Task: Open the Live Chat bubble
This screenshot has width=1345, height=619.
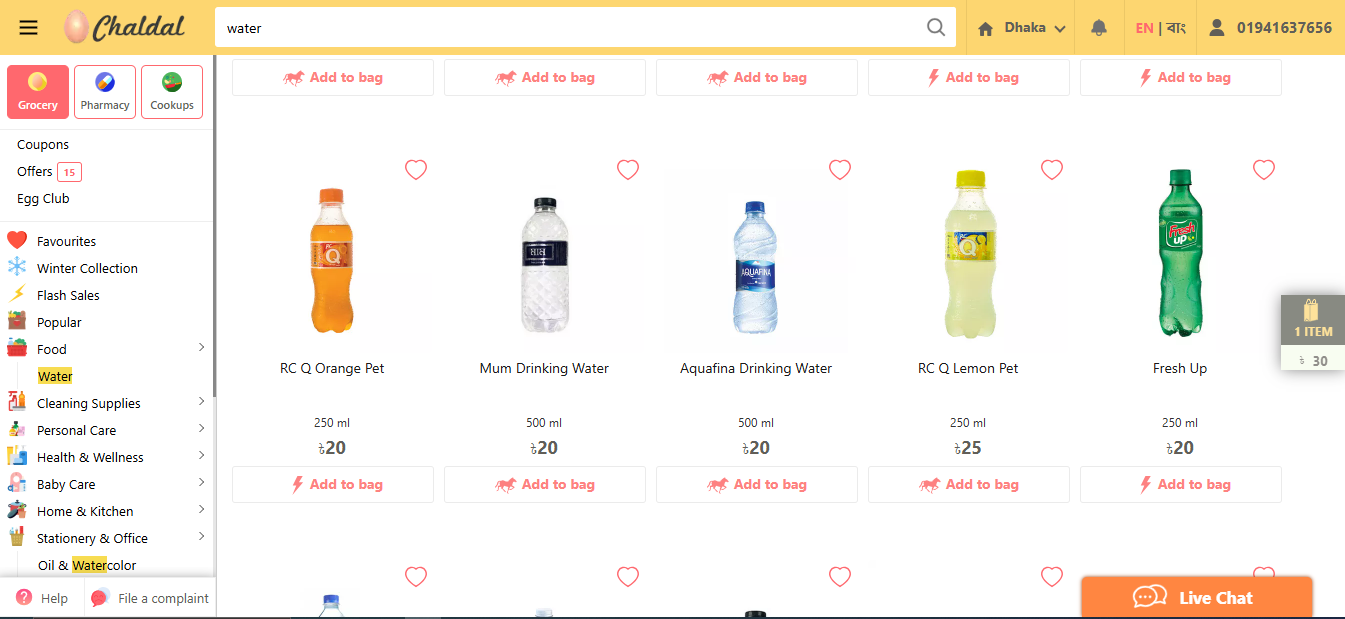Action: (x=1196, y=597)
